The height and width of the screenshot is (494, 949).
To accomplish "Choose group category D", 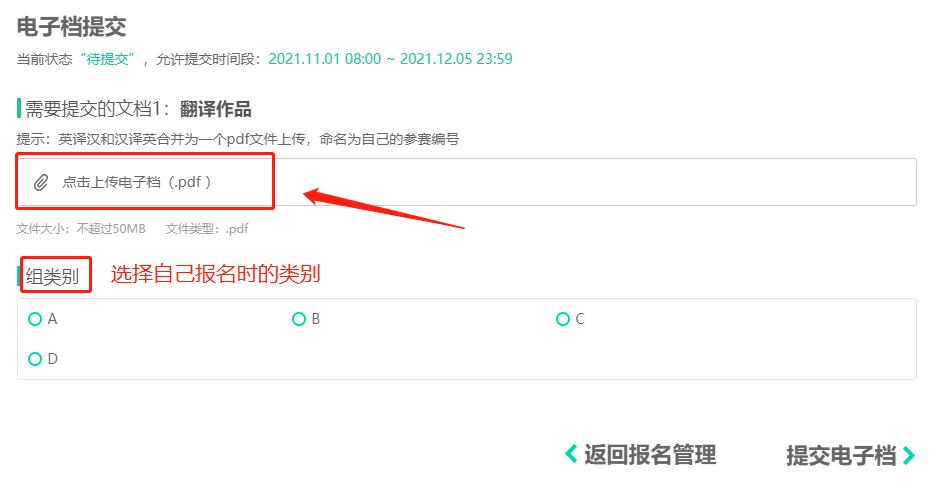I will [x=35, y=359].
